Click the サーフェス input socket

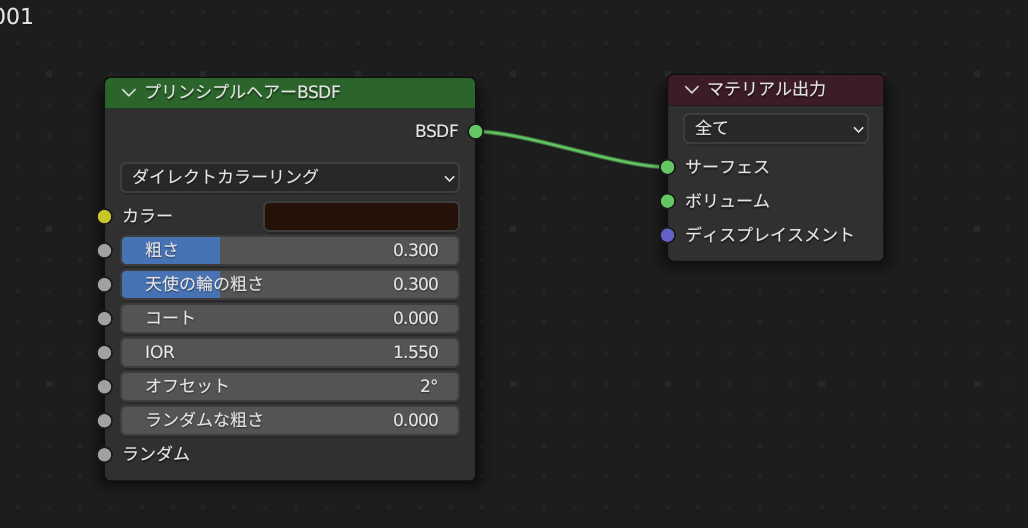(667, 167)
